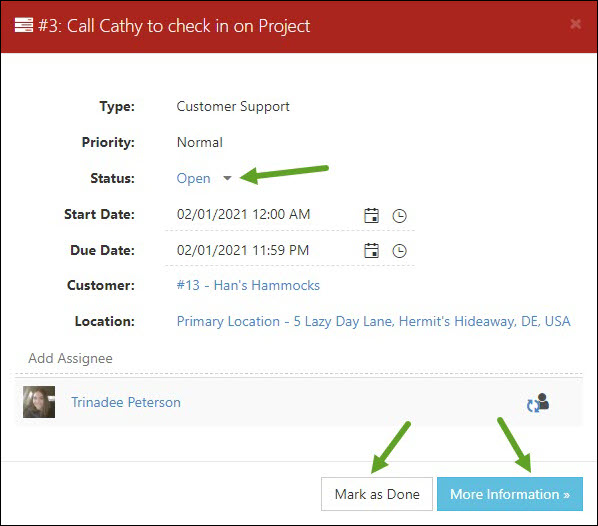The width and height of the screenshot is (598, 526).
Task: Open the Due Date calendar picker
Action: [371, 251]
